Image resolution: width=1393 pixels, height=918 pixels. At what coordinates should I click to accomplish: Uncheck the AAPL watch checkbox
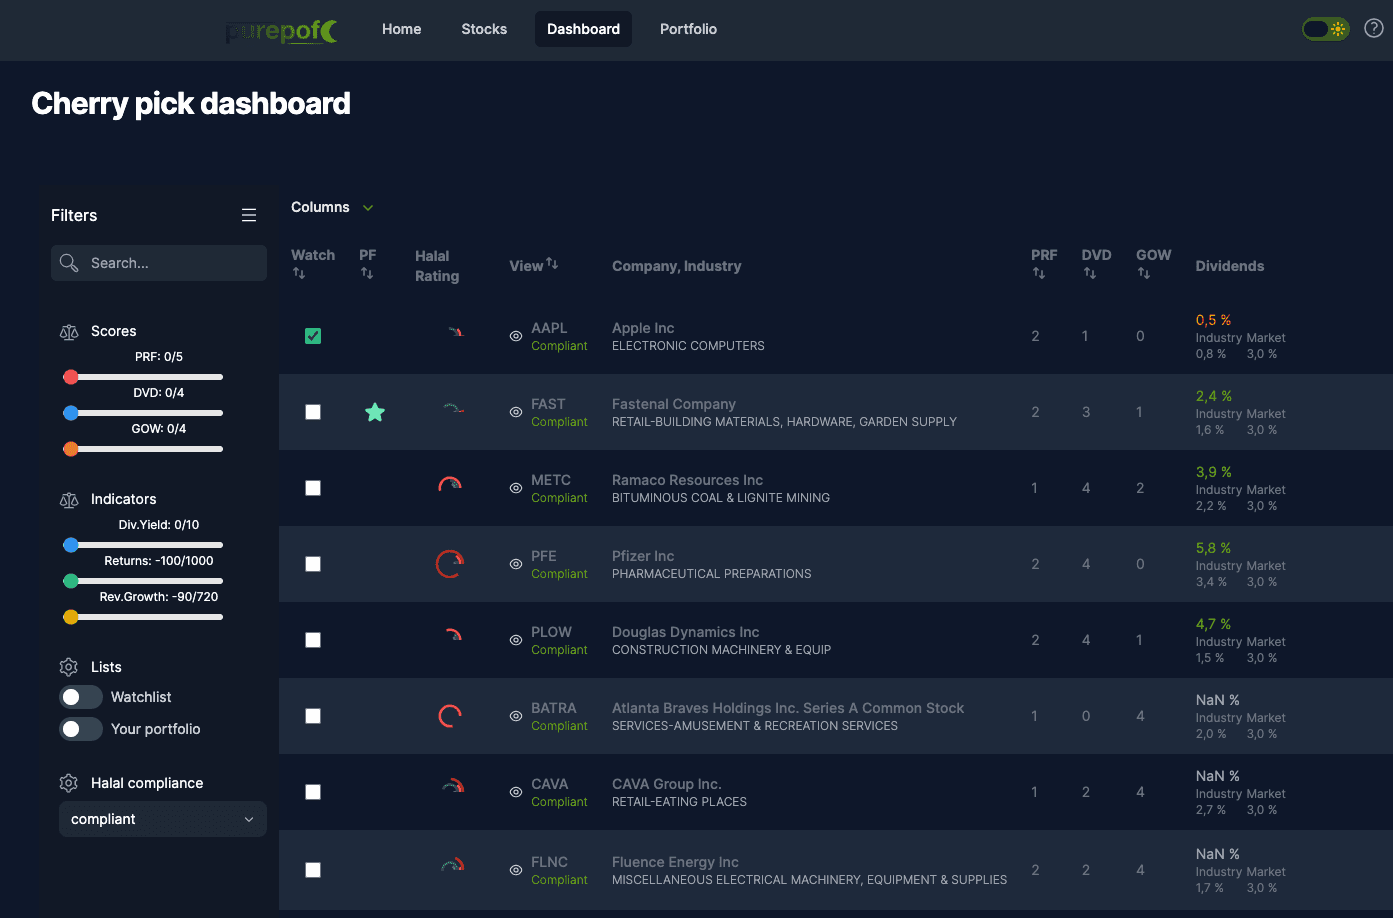pyautogui.click(x=313, y=336)
